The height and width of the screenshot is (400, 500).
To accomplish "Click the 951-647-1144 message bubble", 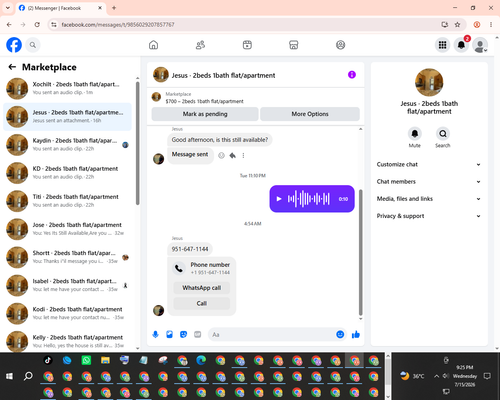I will click(190, 249).
